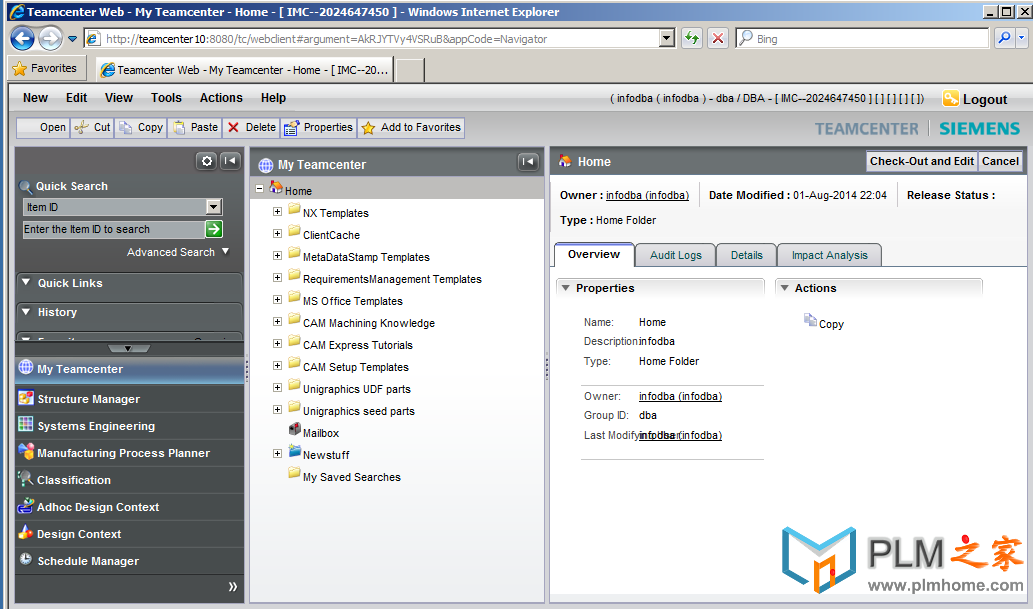Click Add to Favorites star button
This screenshot has height=609, width=1033.
(411, 127)
